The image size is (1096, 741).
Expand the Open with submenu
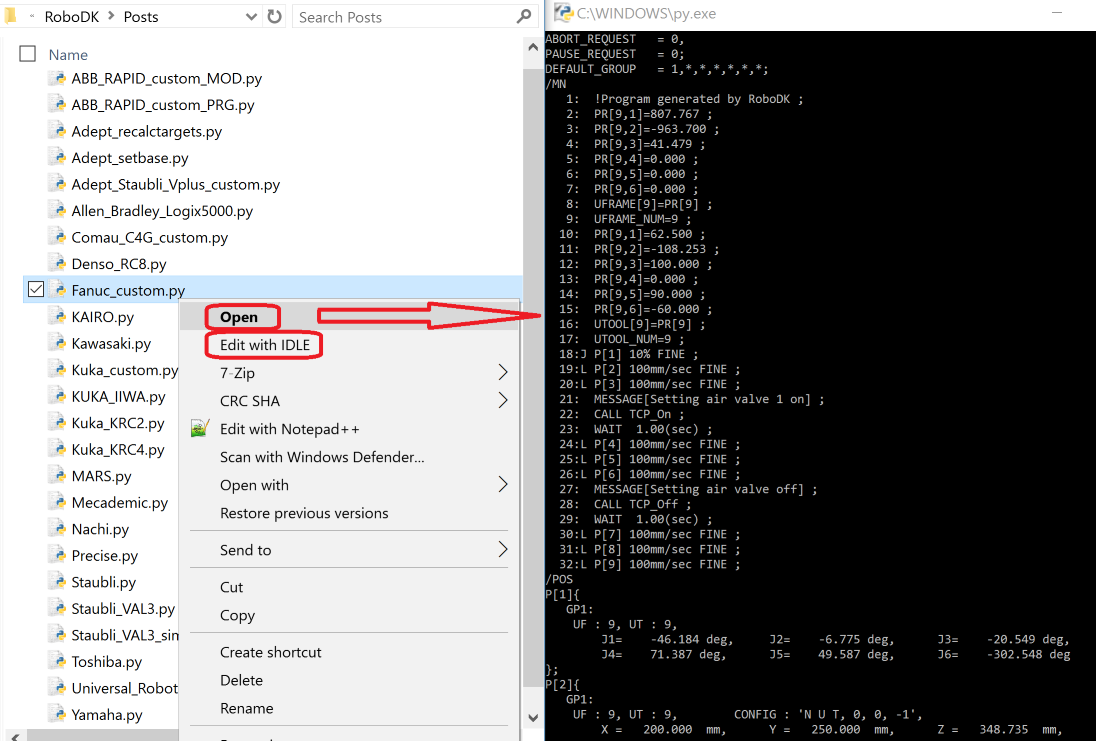(x=502, y=485)
